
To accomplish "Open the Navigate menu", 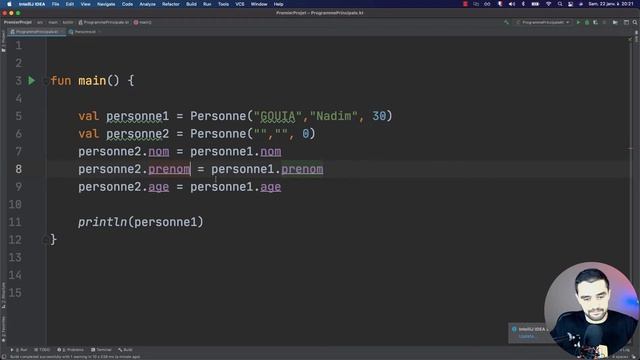I will pyautogui.click(x=106, y=4).
